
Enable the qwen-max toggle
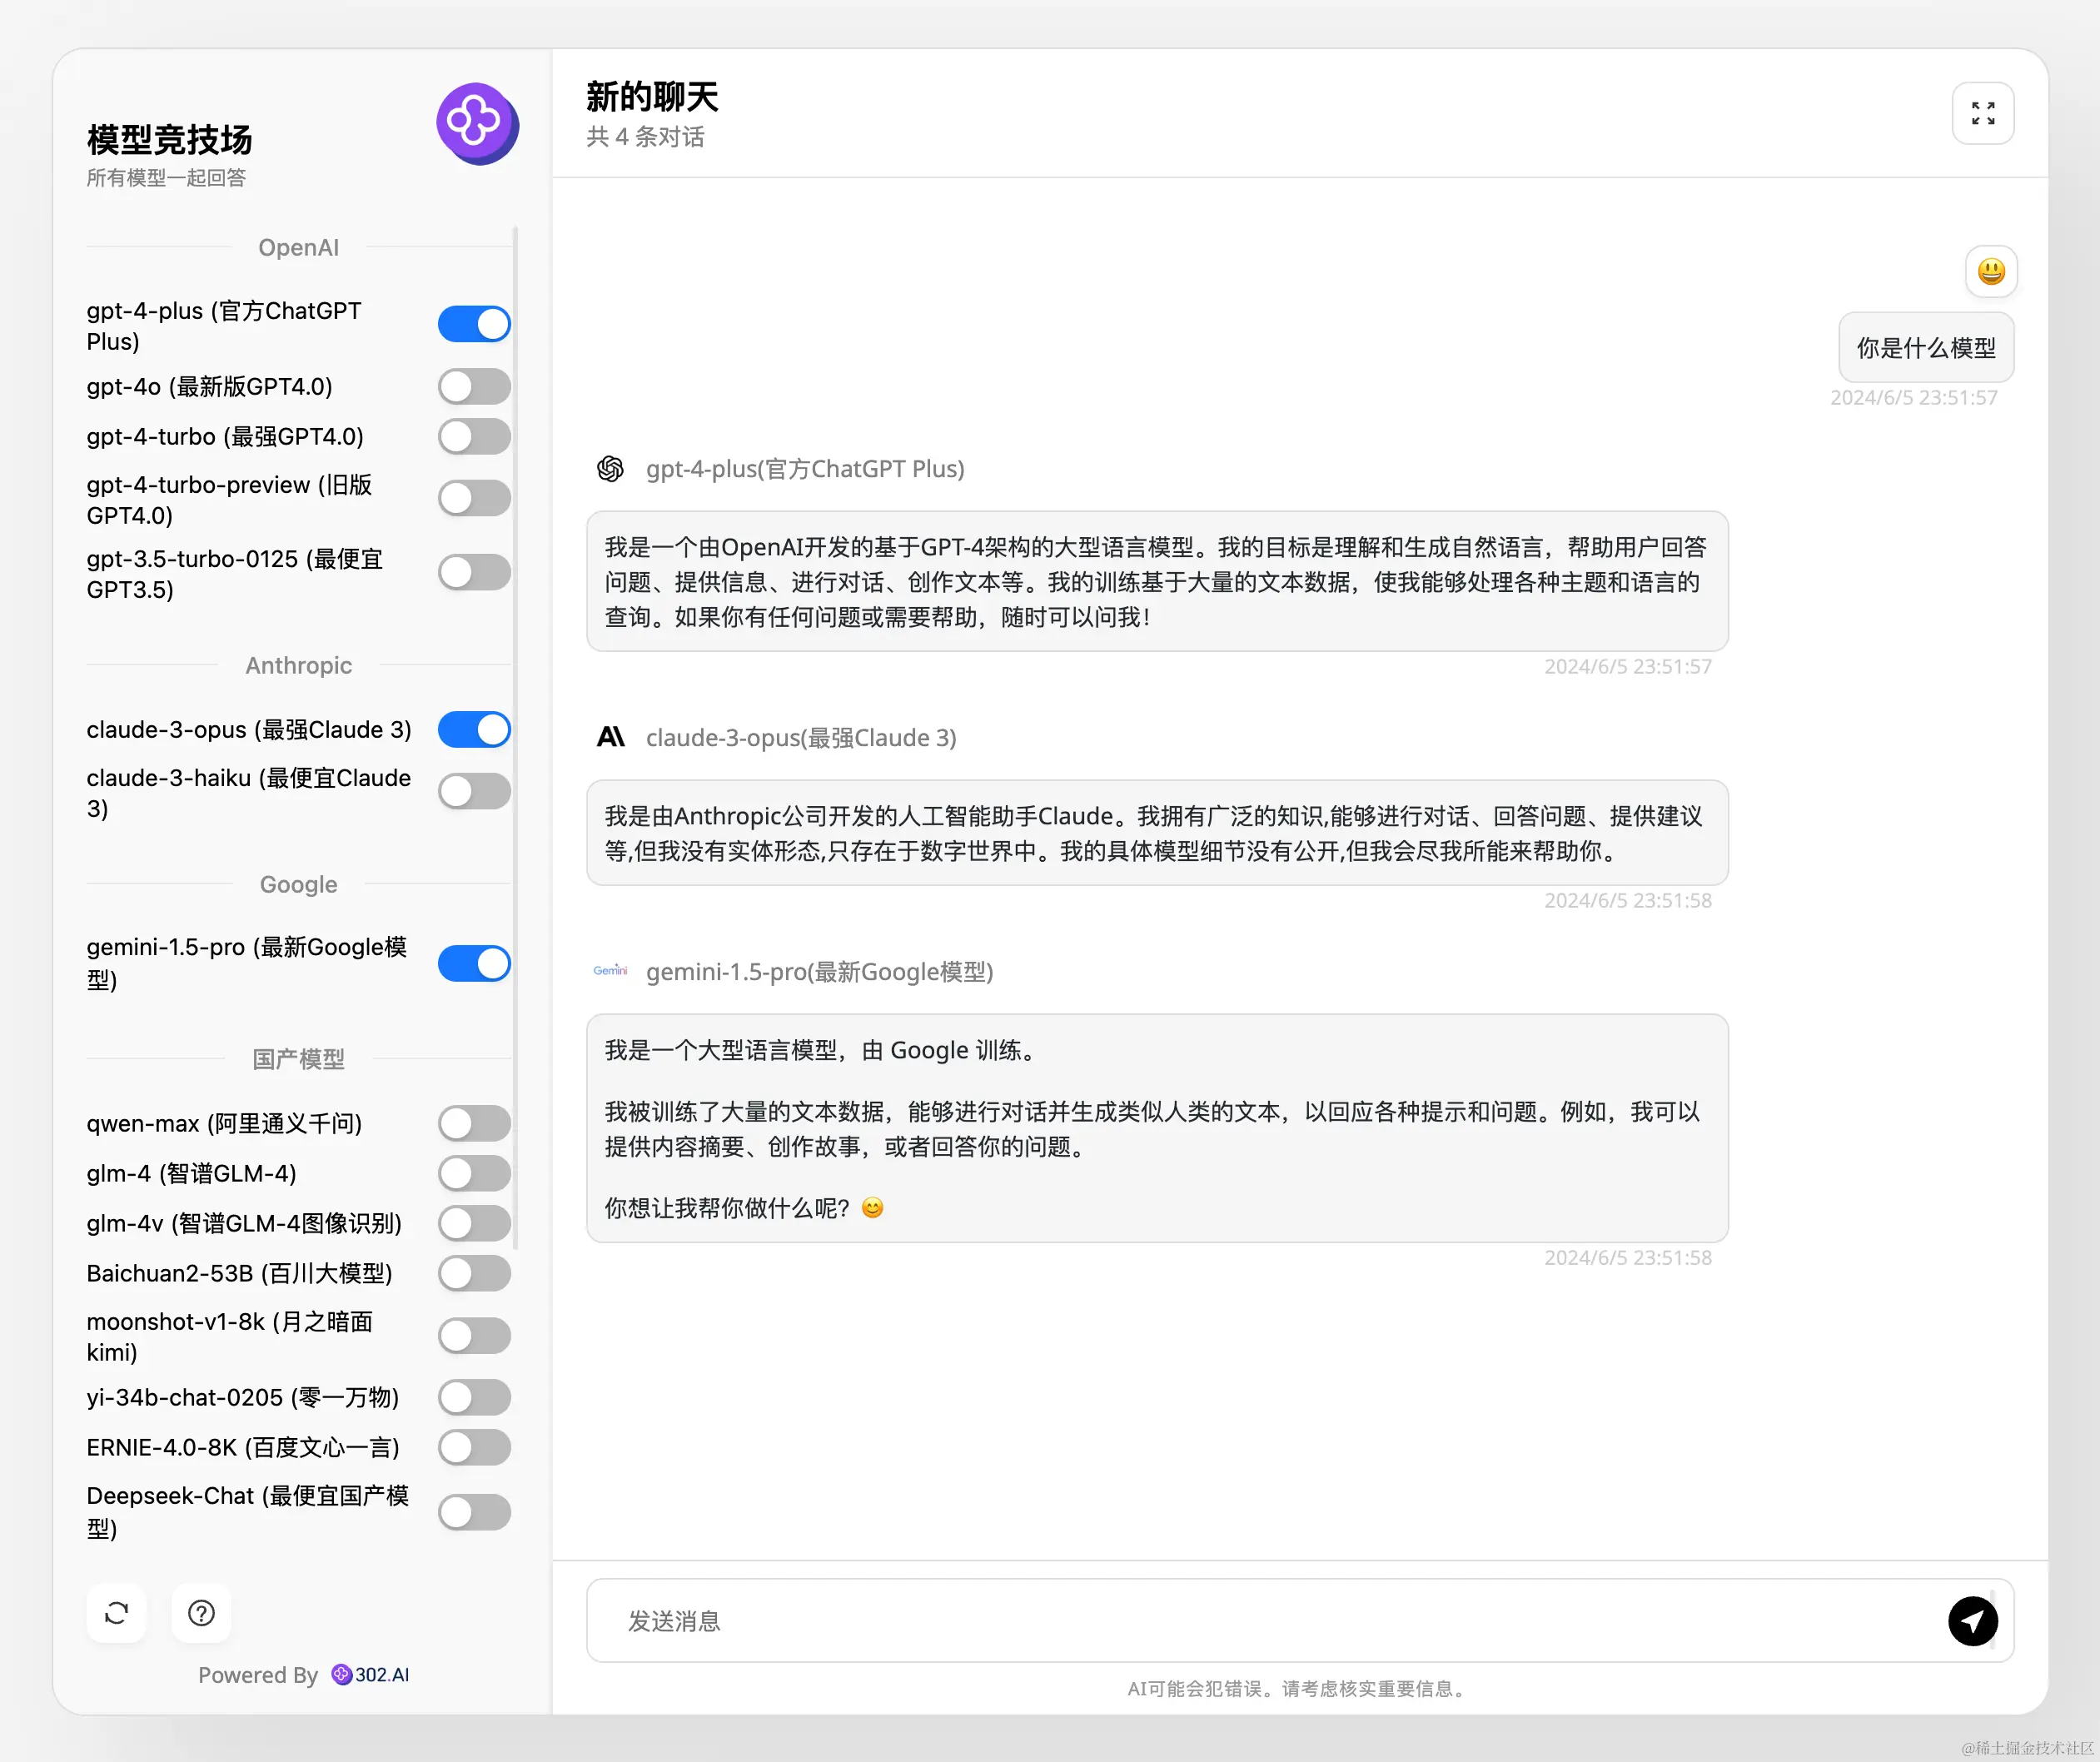(474, 1124)
